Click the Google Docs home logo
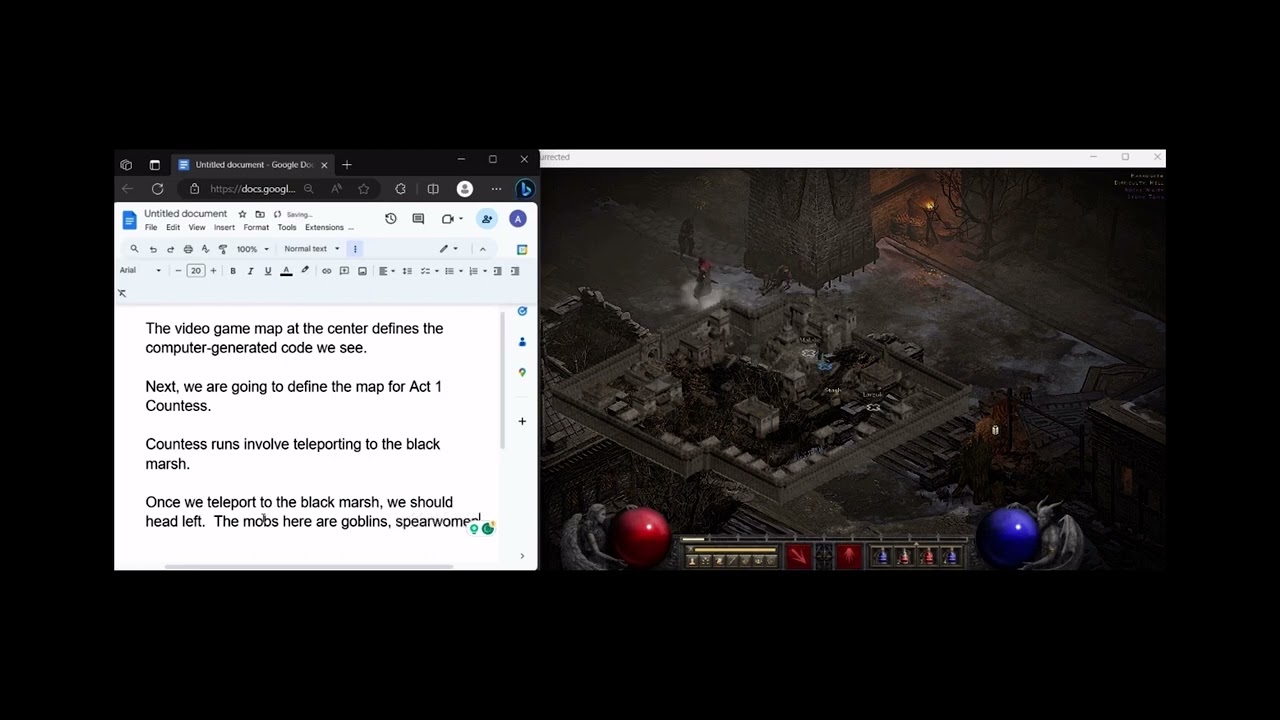 (129, 220)
